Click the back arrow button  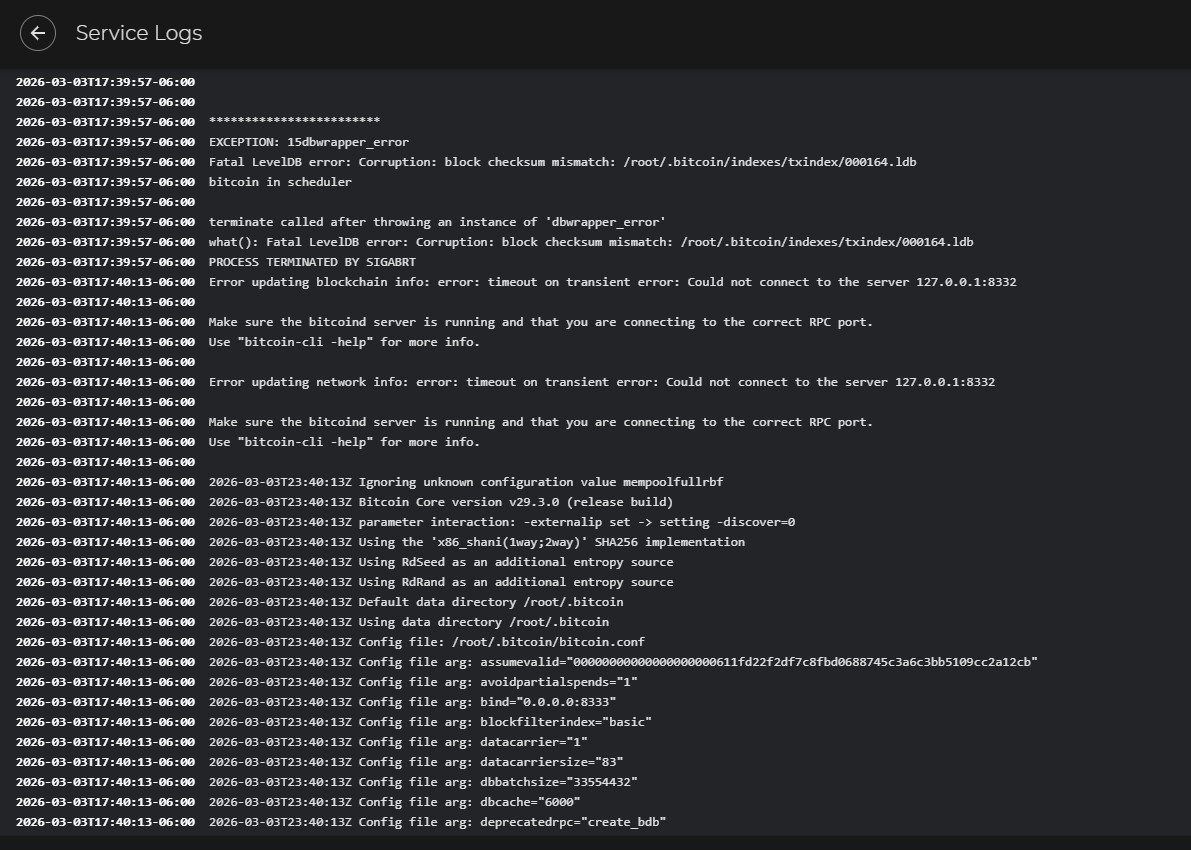click(x=38, y=33)
